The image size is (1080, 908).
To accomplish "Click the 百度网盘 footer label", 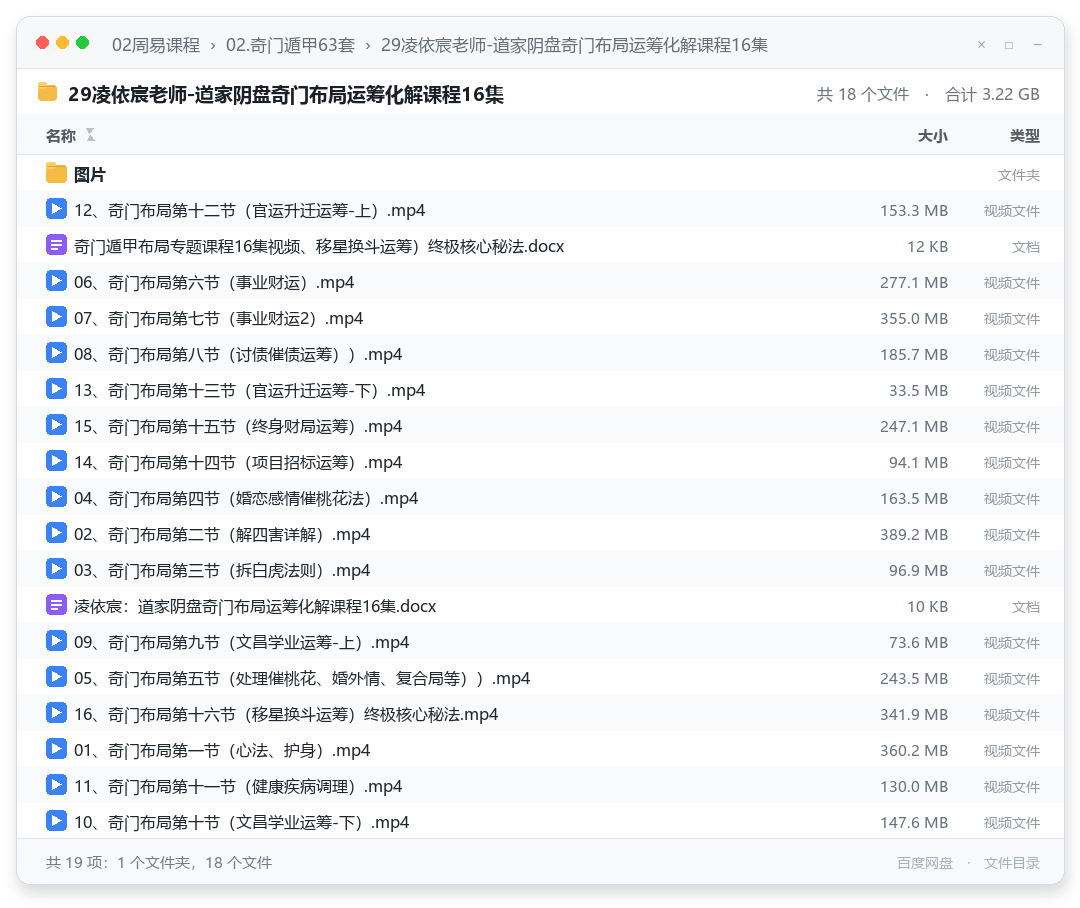I will click(x=924, y=863).
